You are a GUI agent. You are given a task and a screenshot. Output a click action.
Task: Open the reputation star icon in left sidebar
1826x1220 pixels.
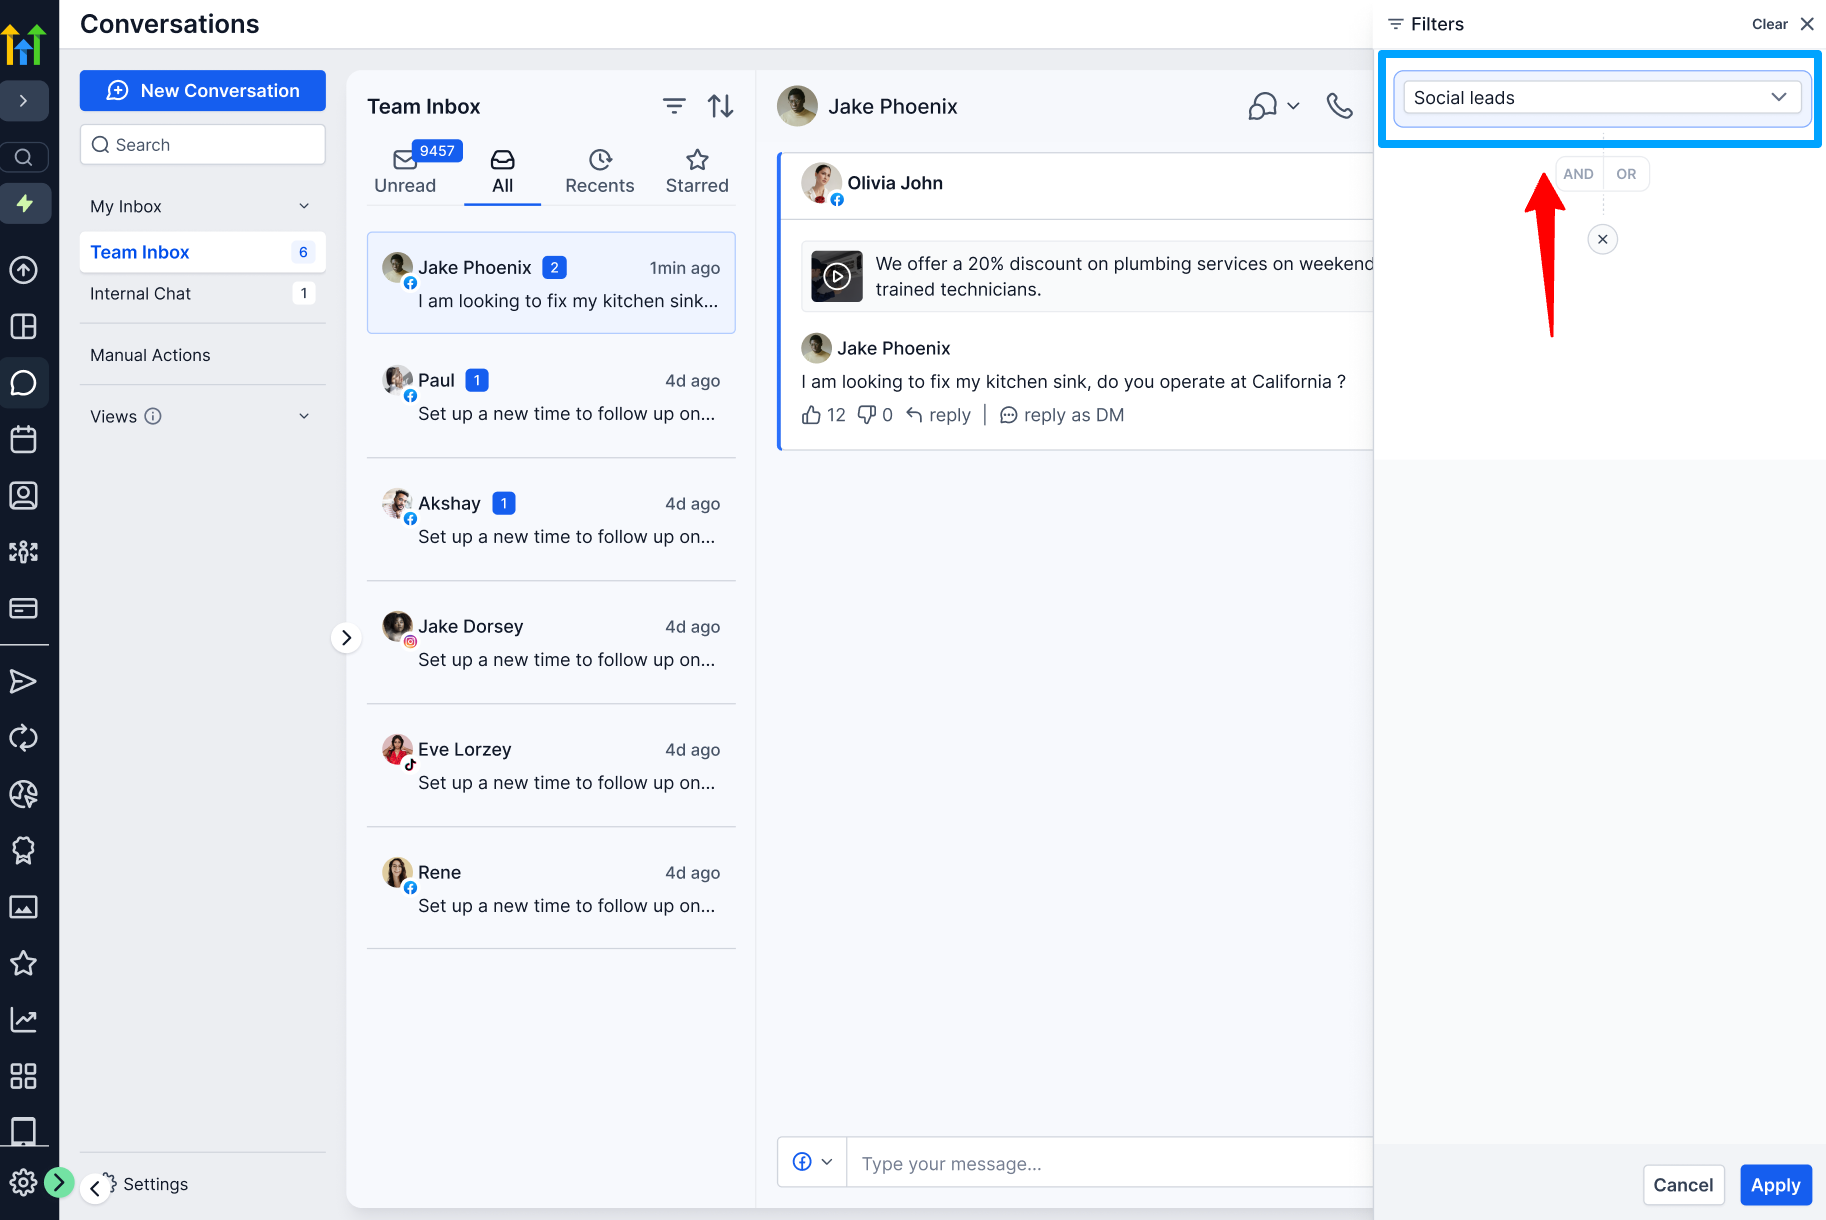[x=24, y=963]
